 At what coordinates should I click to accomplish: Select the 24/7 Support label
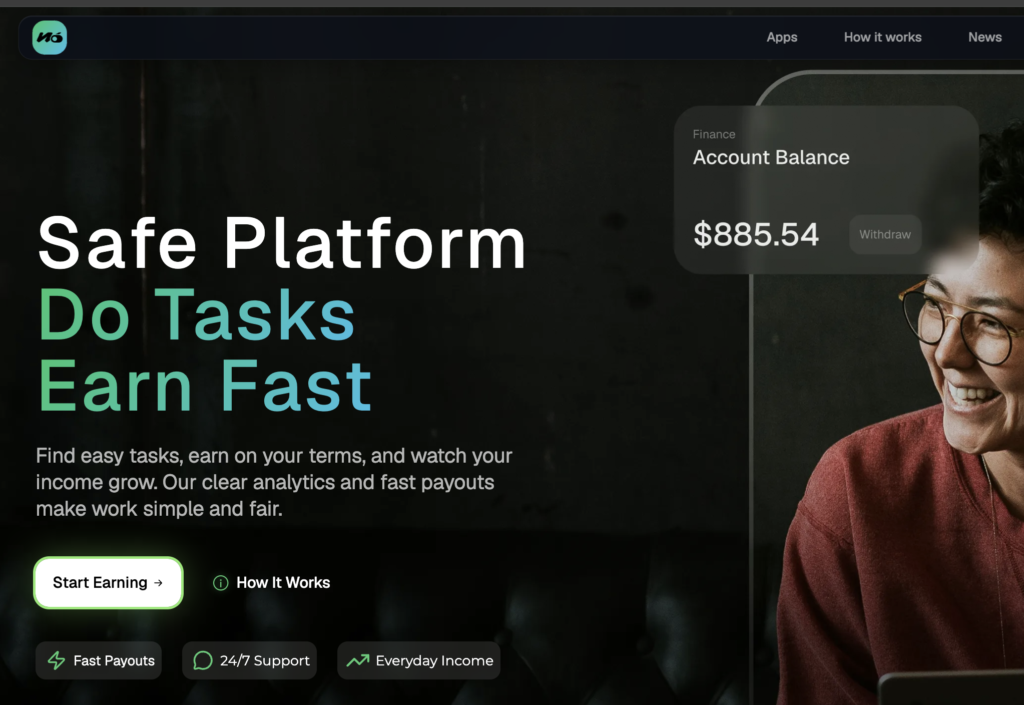coord(264,661)
